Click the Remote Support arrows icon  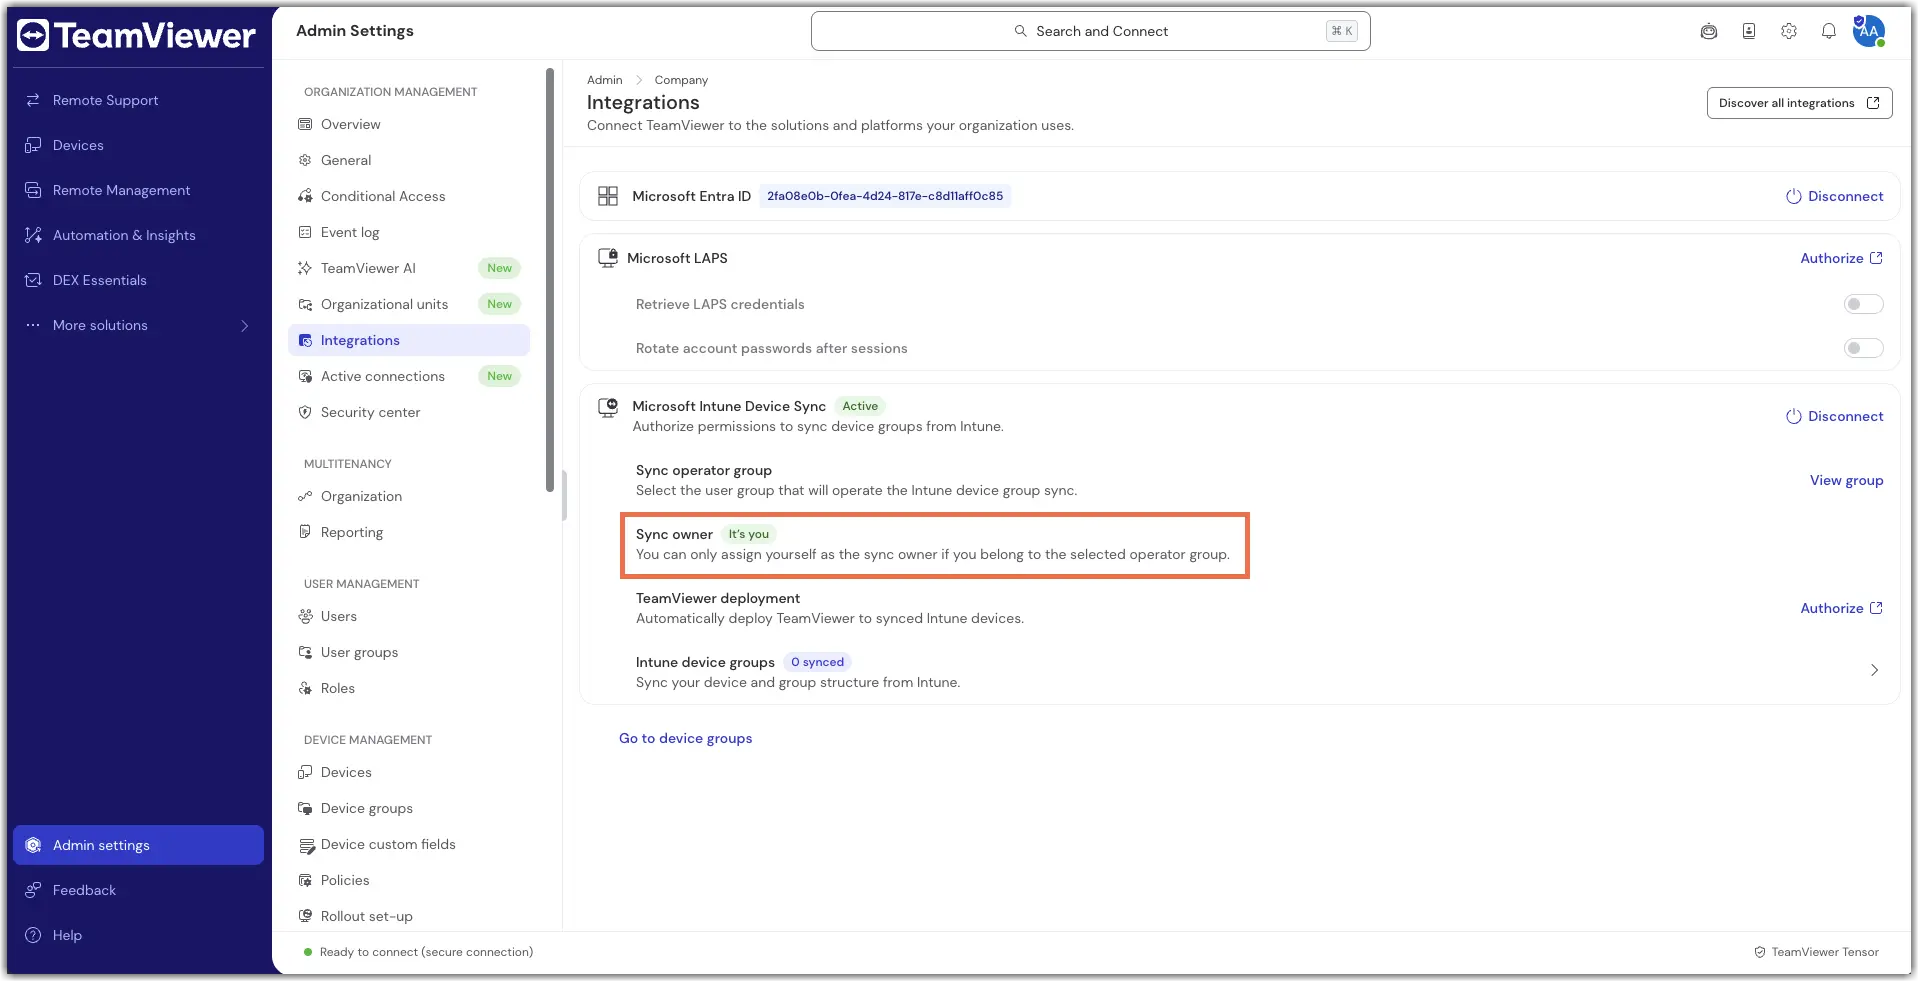pos(33,100)
